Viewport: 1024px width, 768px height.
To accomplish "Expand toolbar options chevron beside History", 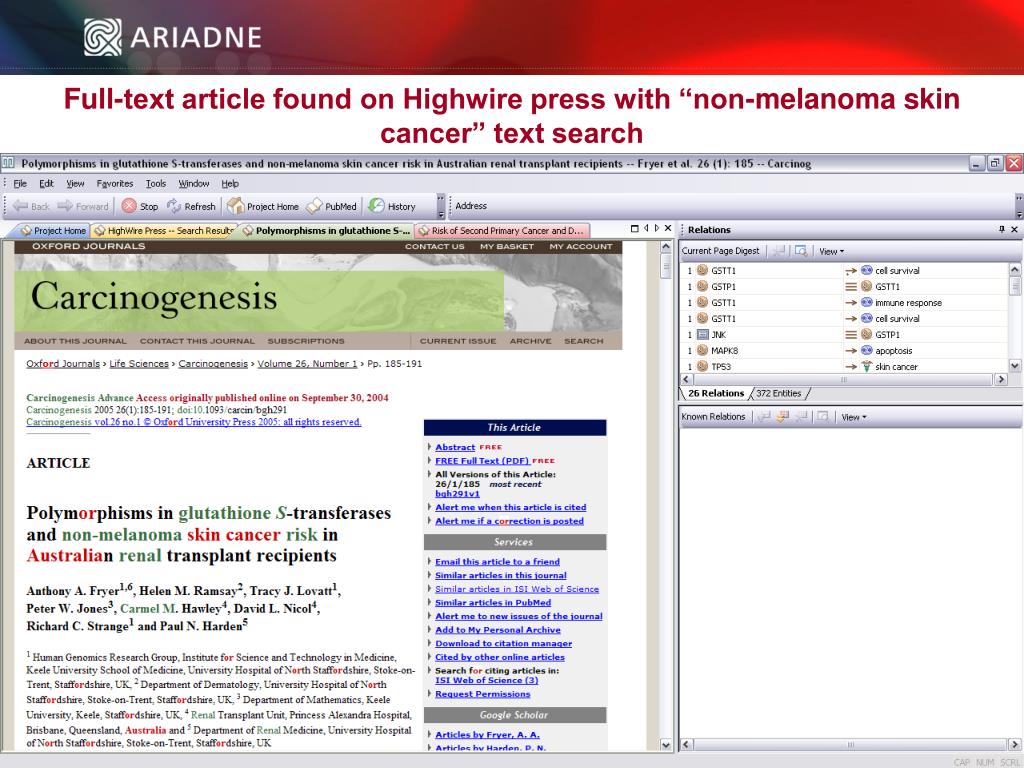I will (x=440, y=206).
